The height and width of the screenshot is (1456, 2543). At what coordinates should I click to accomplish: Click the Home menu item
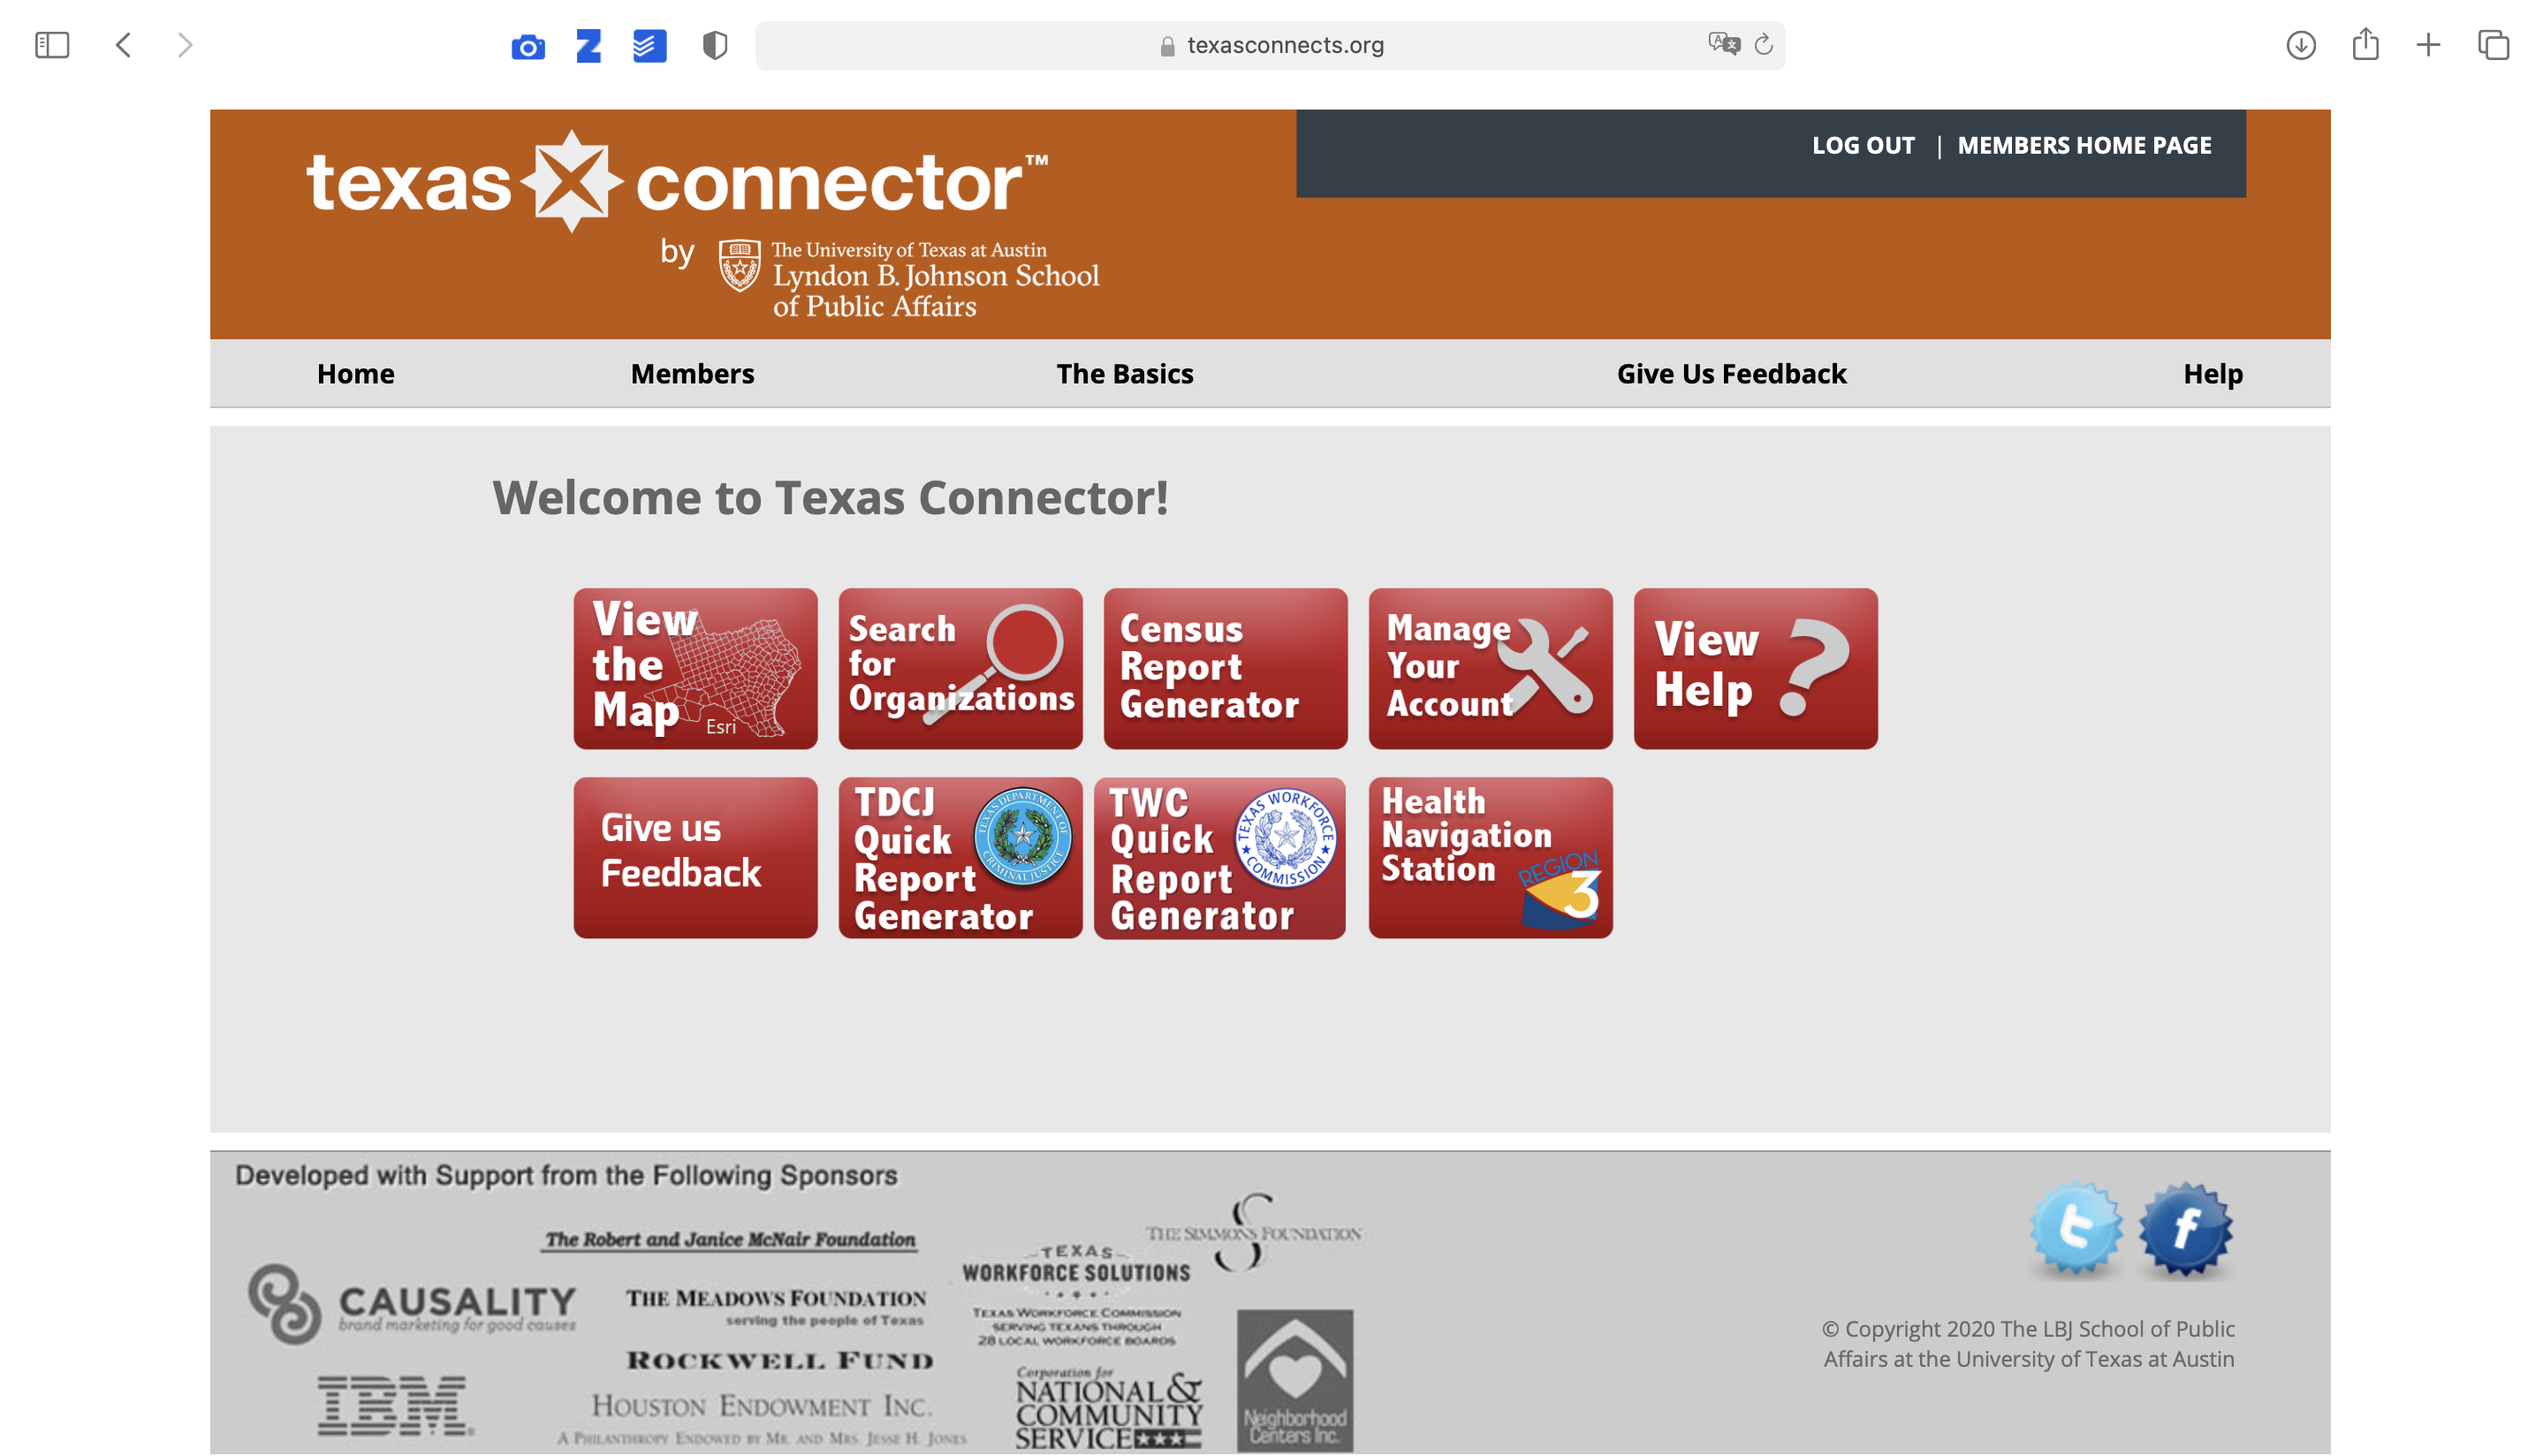pyautogui.click(x=354, y=372)
